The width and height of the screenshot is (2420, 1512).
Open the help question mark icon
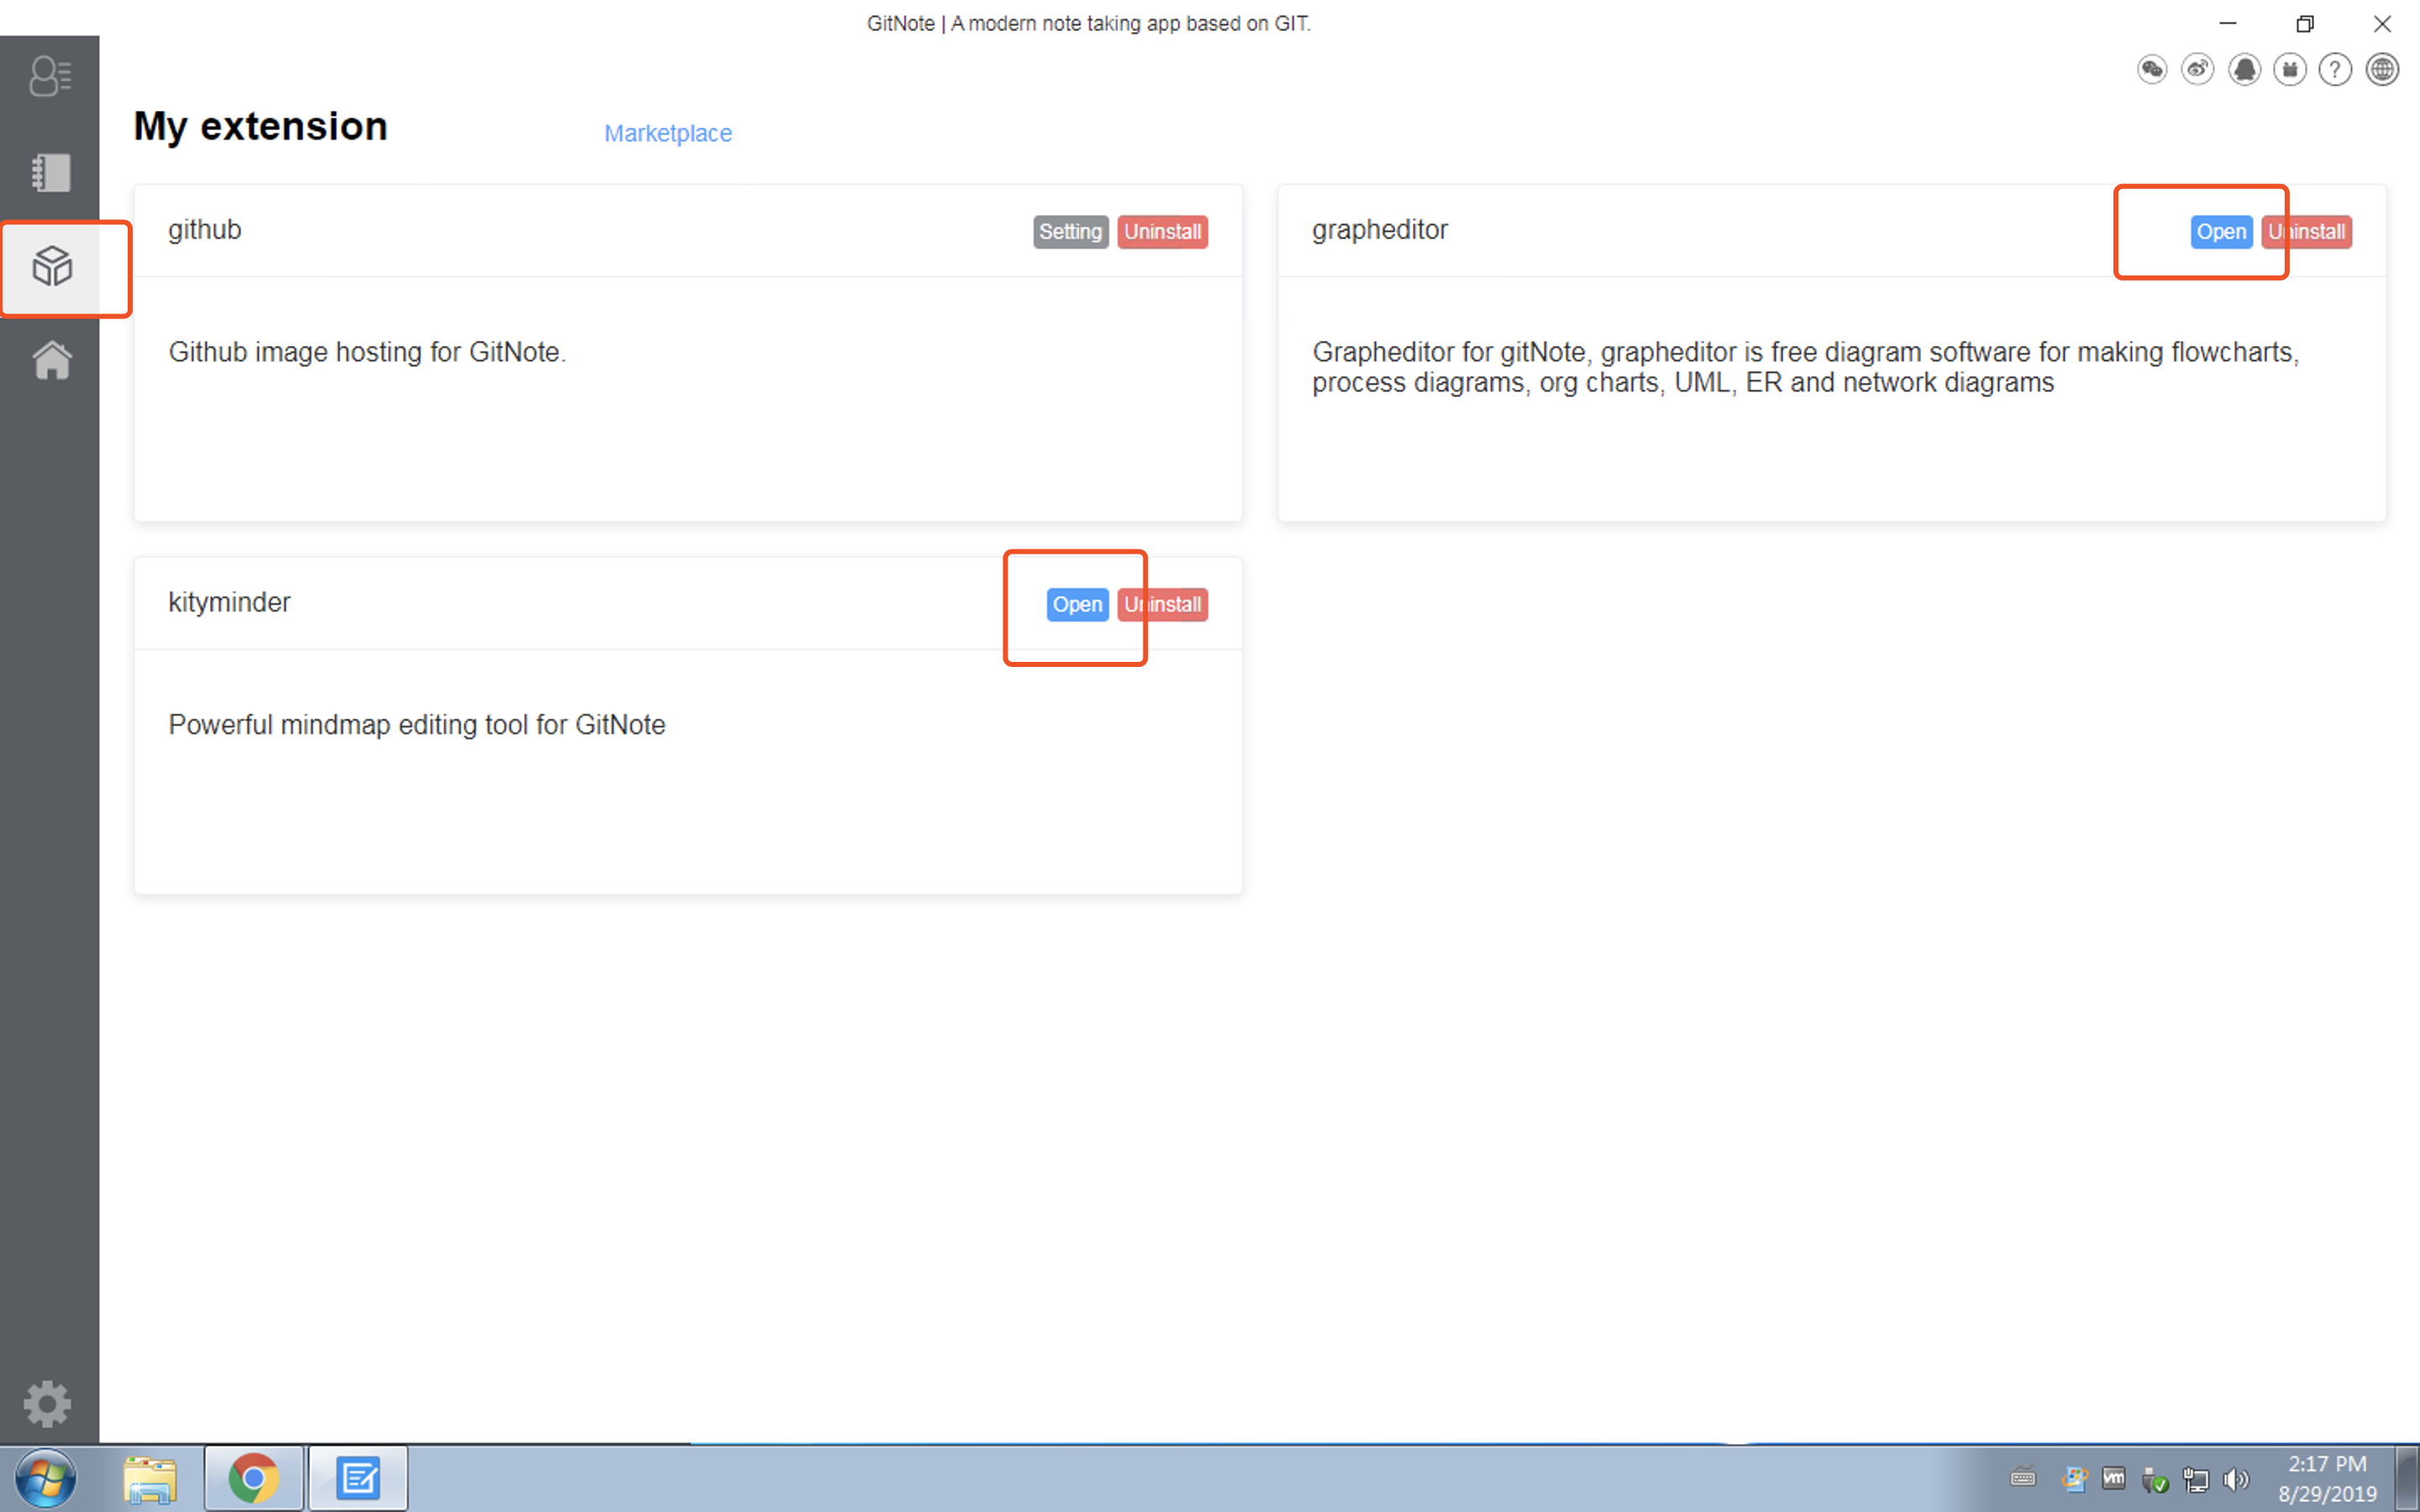2335,70
